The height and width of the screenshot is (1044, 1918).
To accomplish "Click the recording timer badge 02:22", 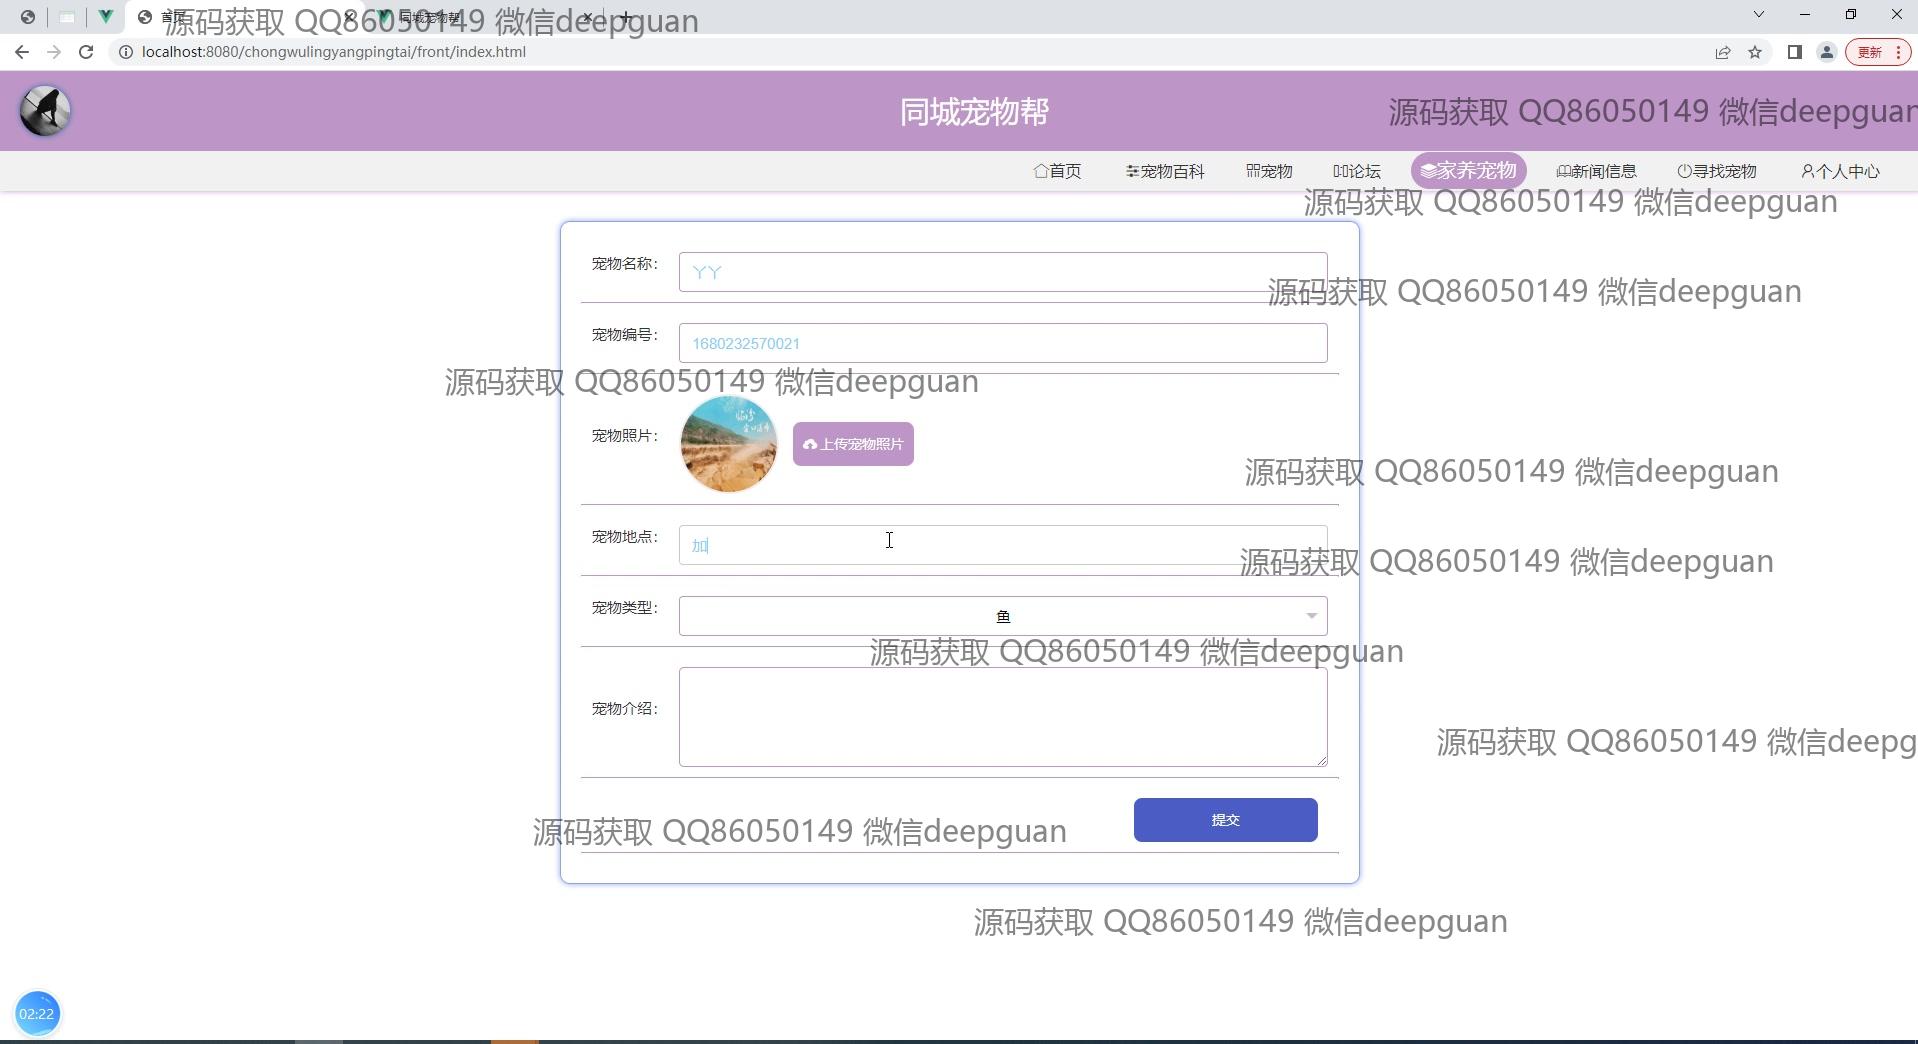I will [x=37, y=1013].
